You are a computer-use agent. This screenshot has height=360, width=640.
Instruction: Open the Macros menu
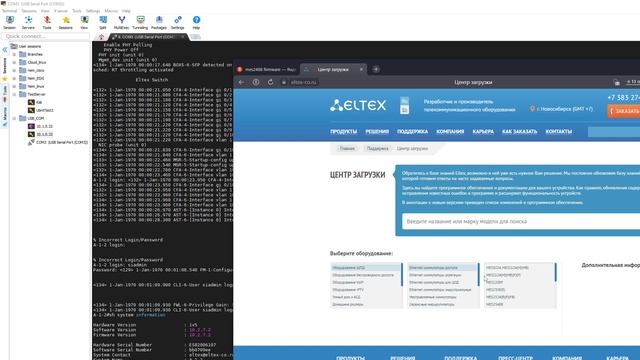pos(111,11)
